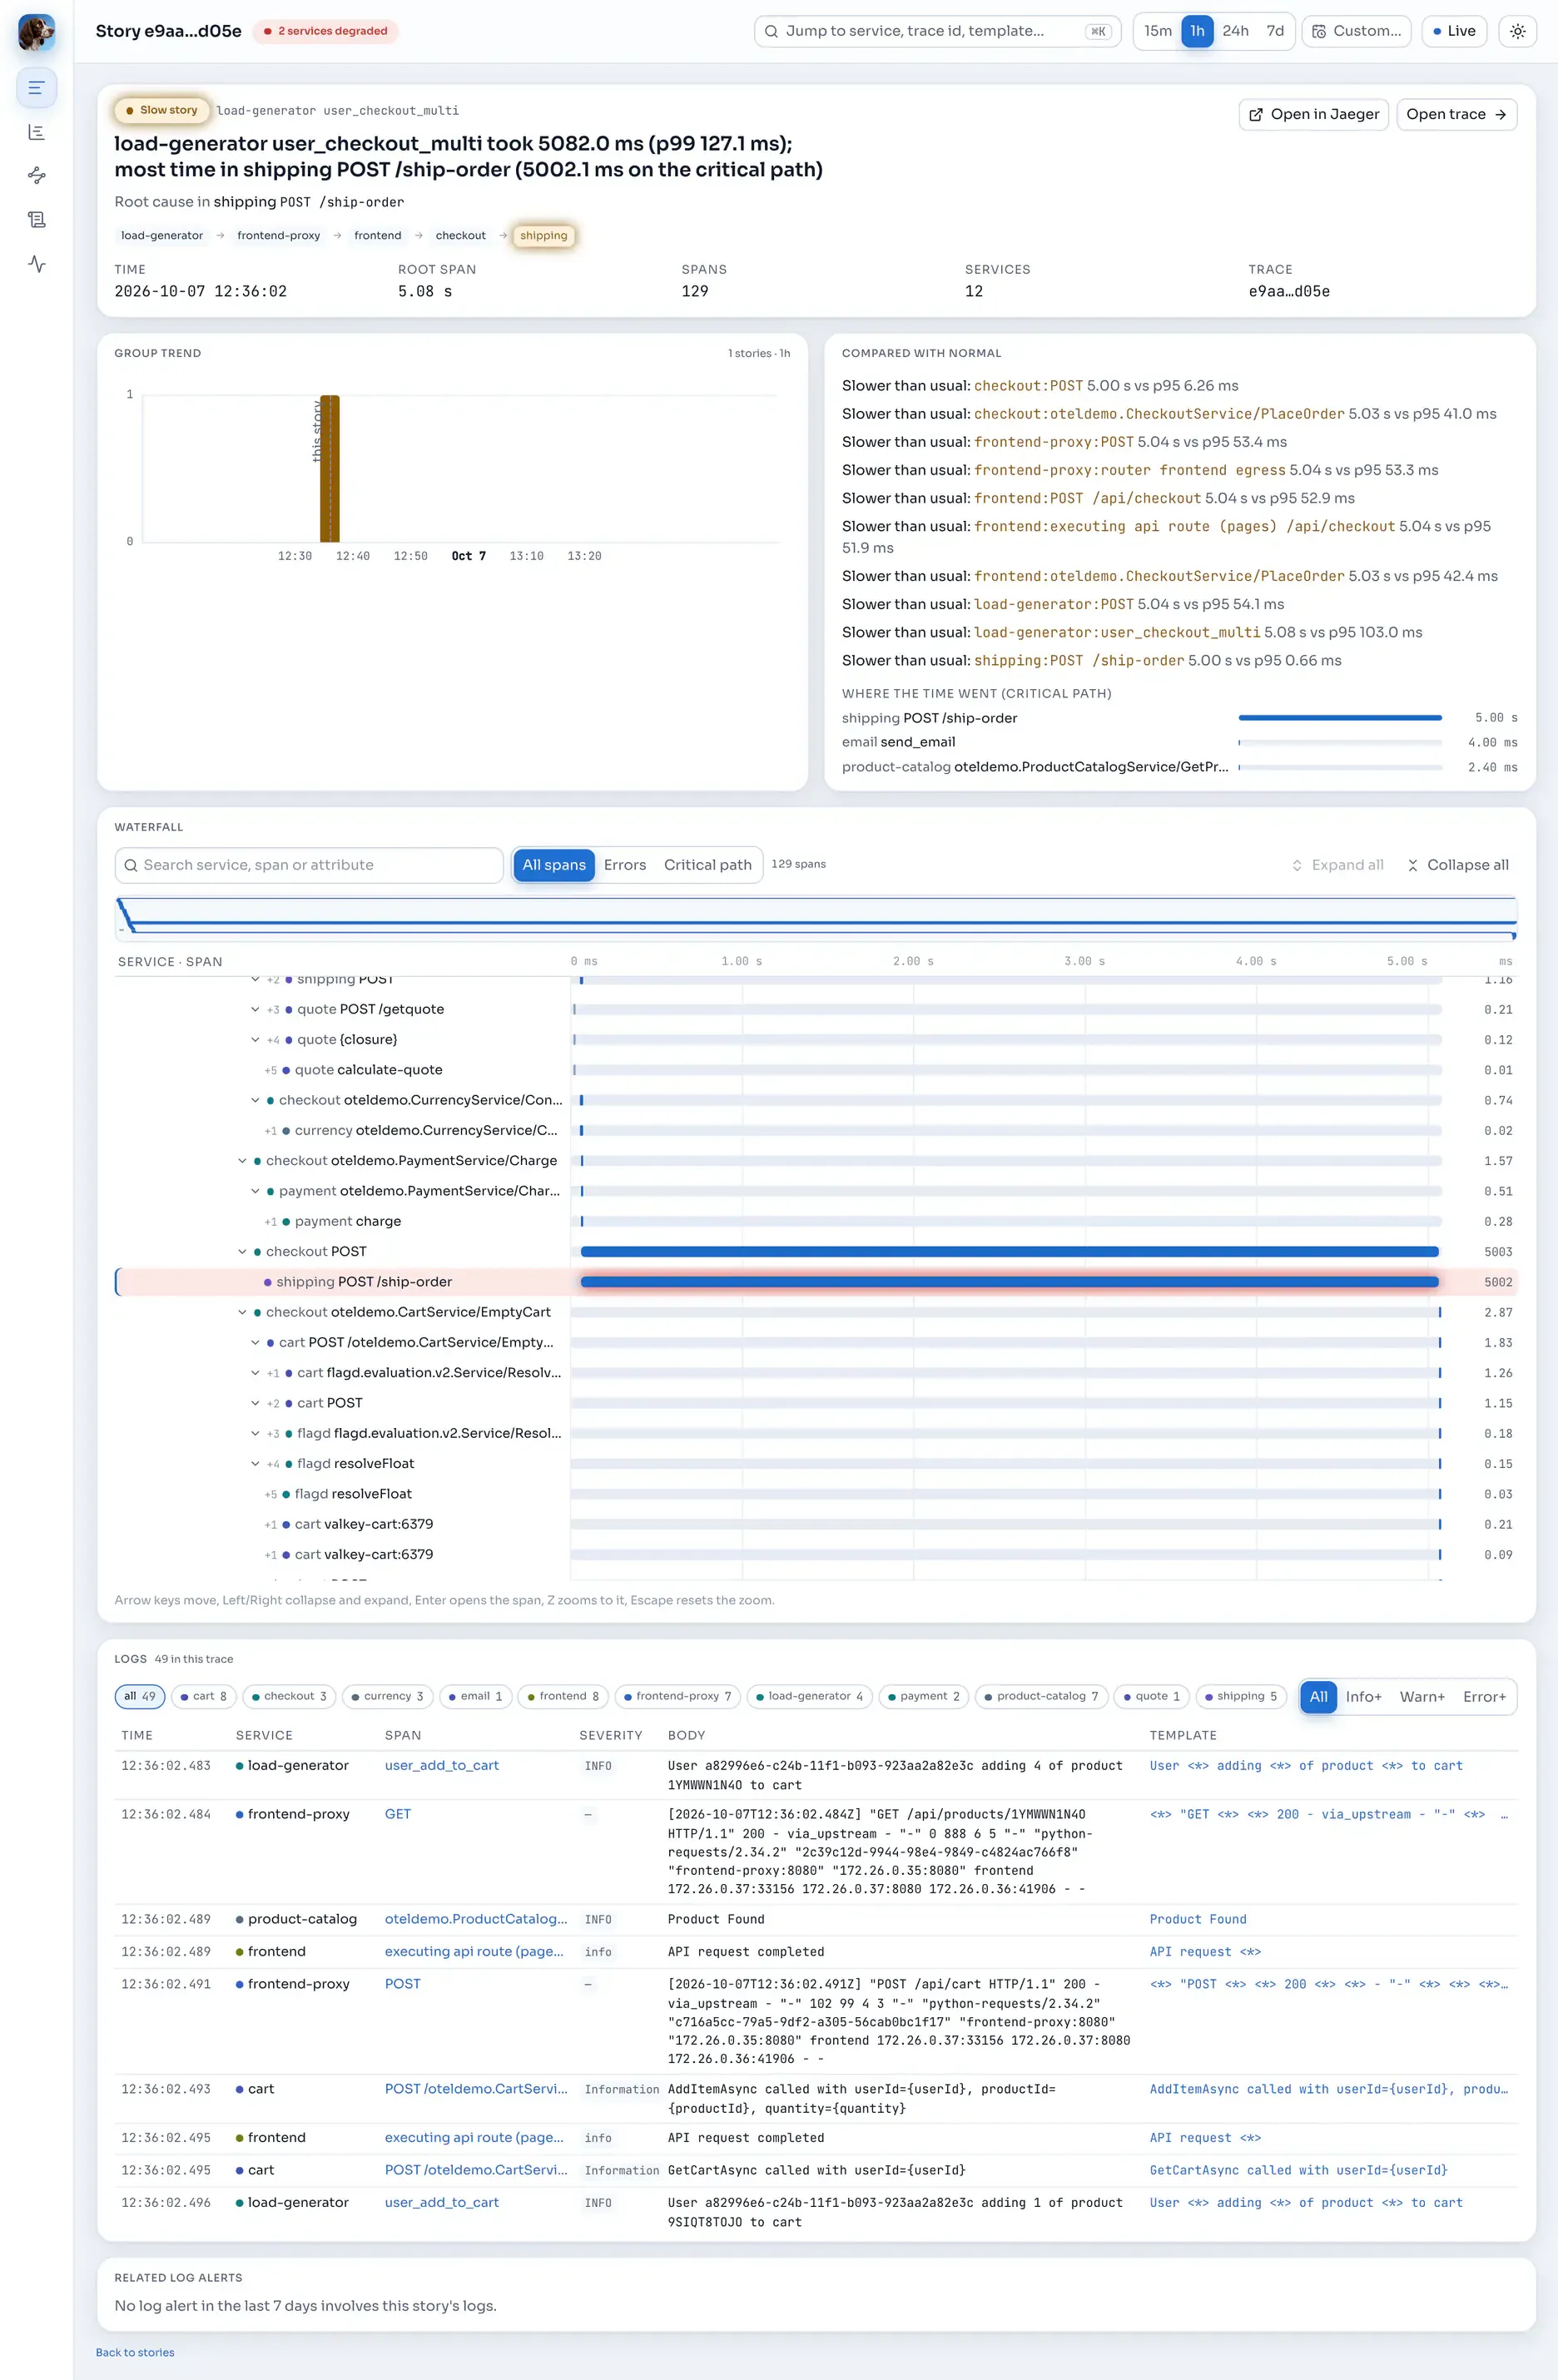Image resolution: width=1558 pixels, height=2380 pixels.
Task: Collapse the flagd resolveFloat +4 span chevron
Action: pyautogui.click(x=255, y=1464)
